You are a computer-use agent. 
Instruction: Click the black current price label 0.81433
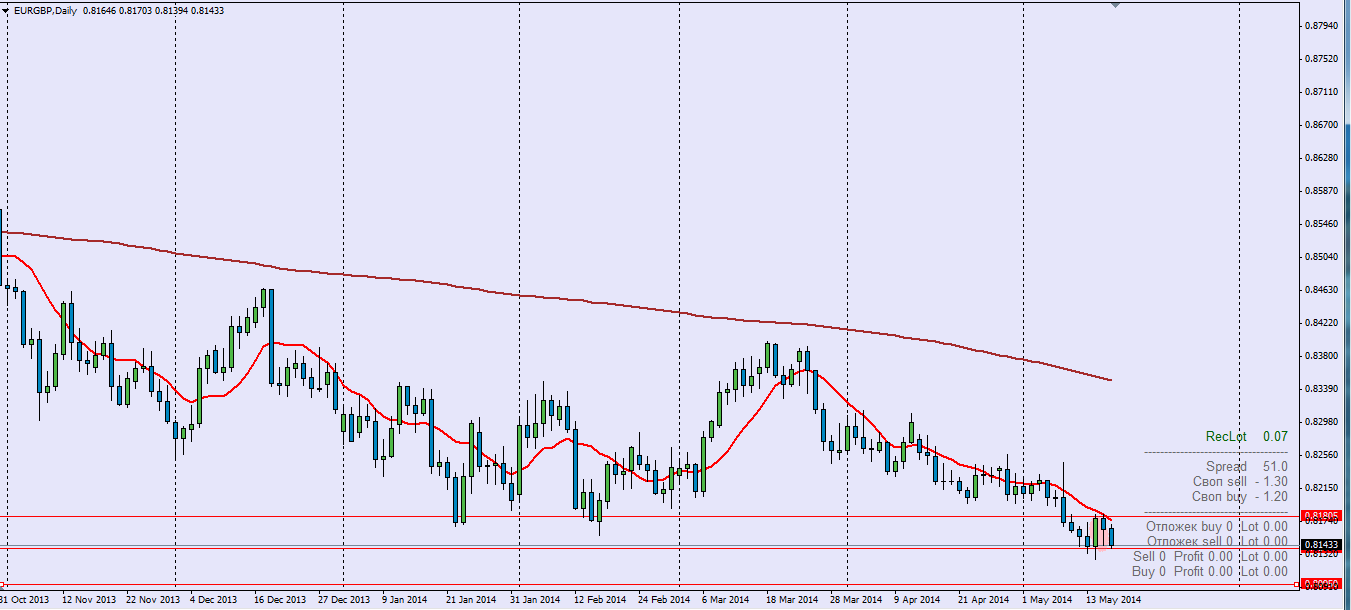click(1320, 544)
